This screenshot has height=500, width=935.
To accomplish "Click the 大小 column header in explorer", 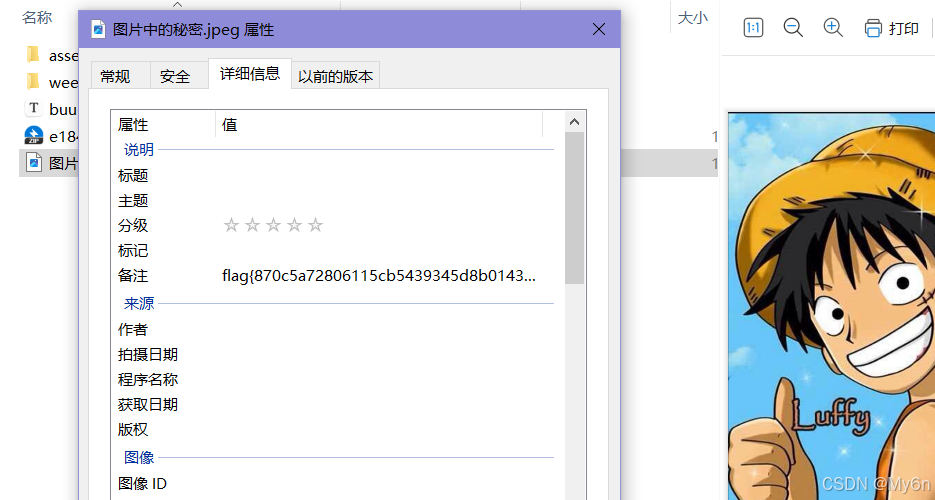I will click(693, 18).
